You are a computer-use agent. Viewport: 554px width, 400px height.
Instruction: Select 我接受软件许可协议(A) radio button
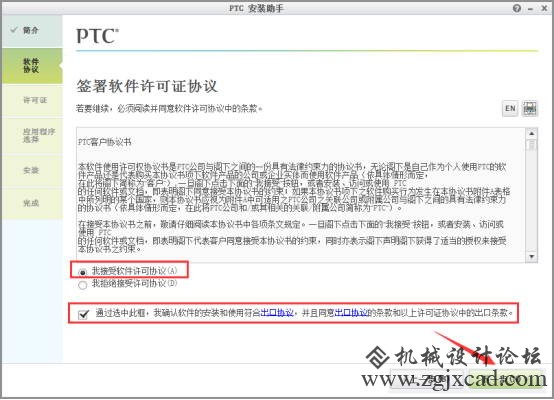pyautogui.click(x=82, y=272)
